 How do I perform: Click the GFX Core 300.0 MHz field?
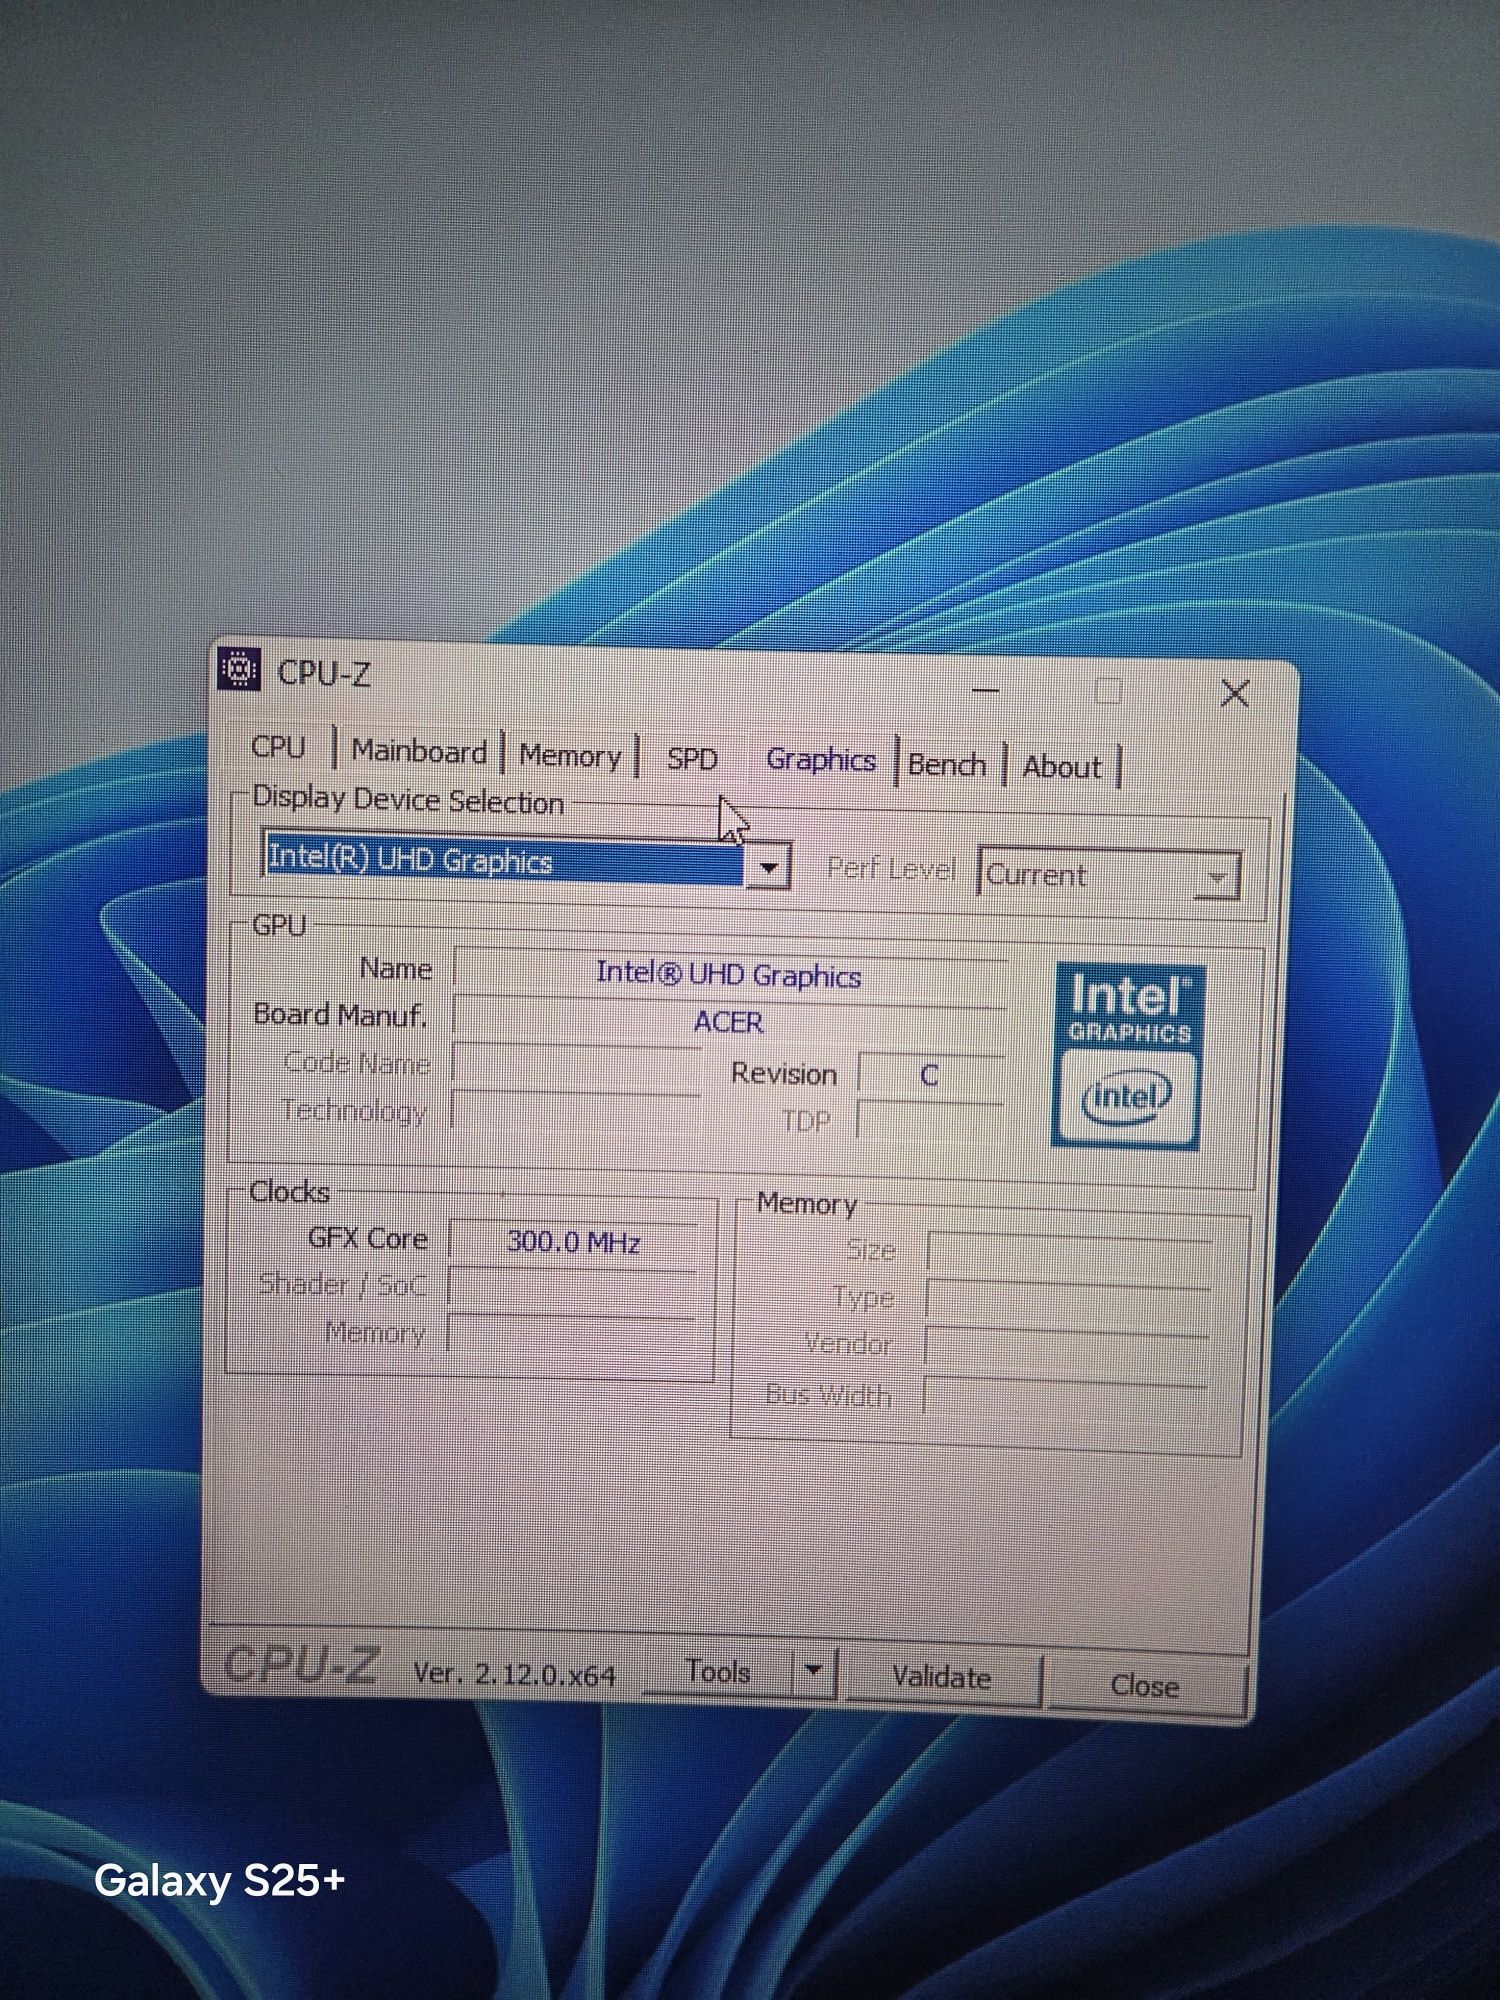(574, 1243)
